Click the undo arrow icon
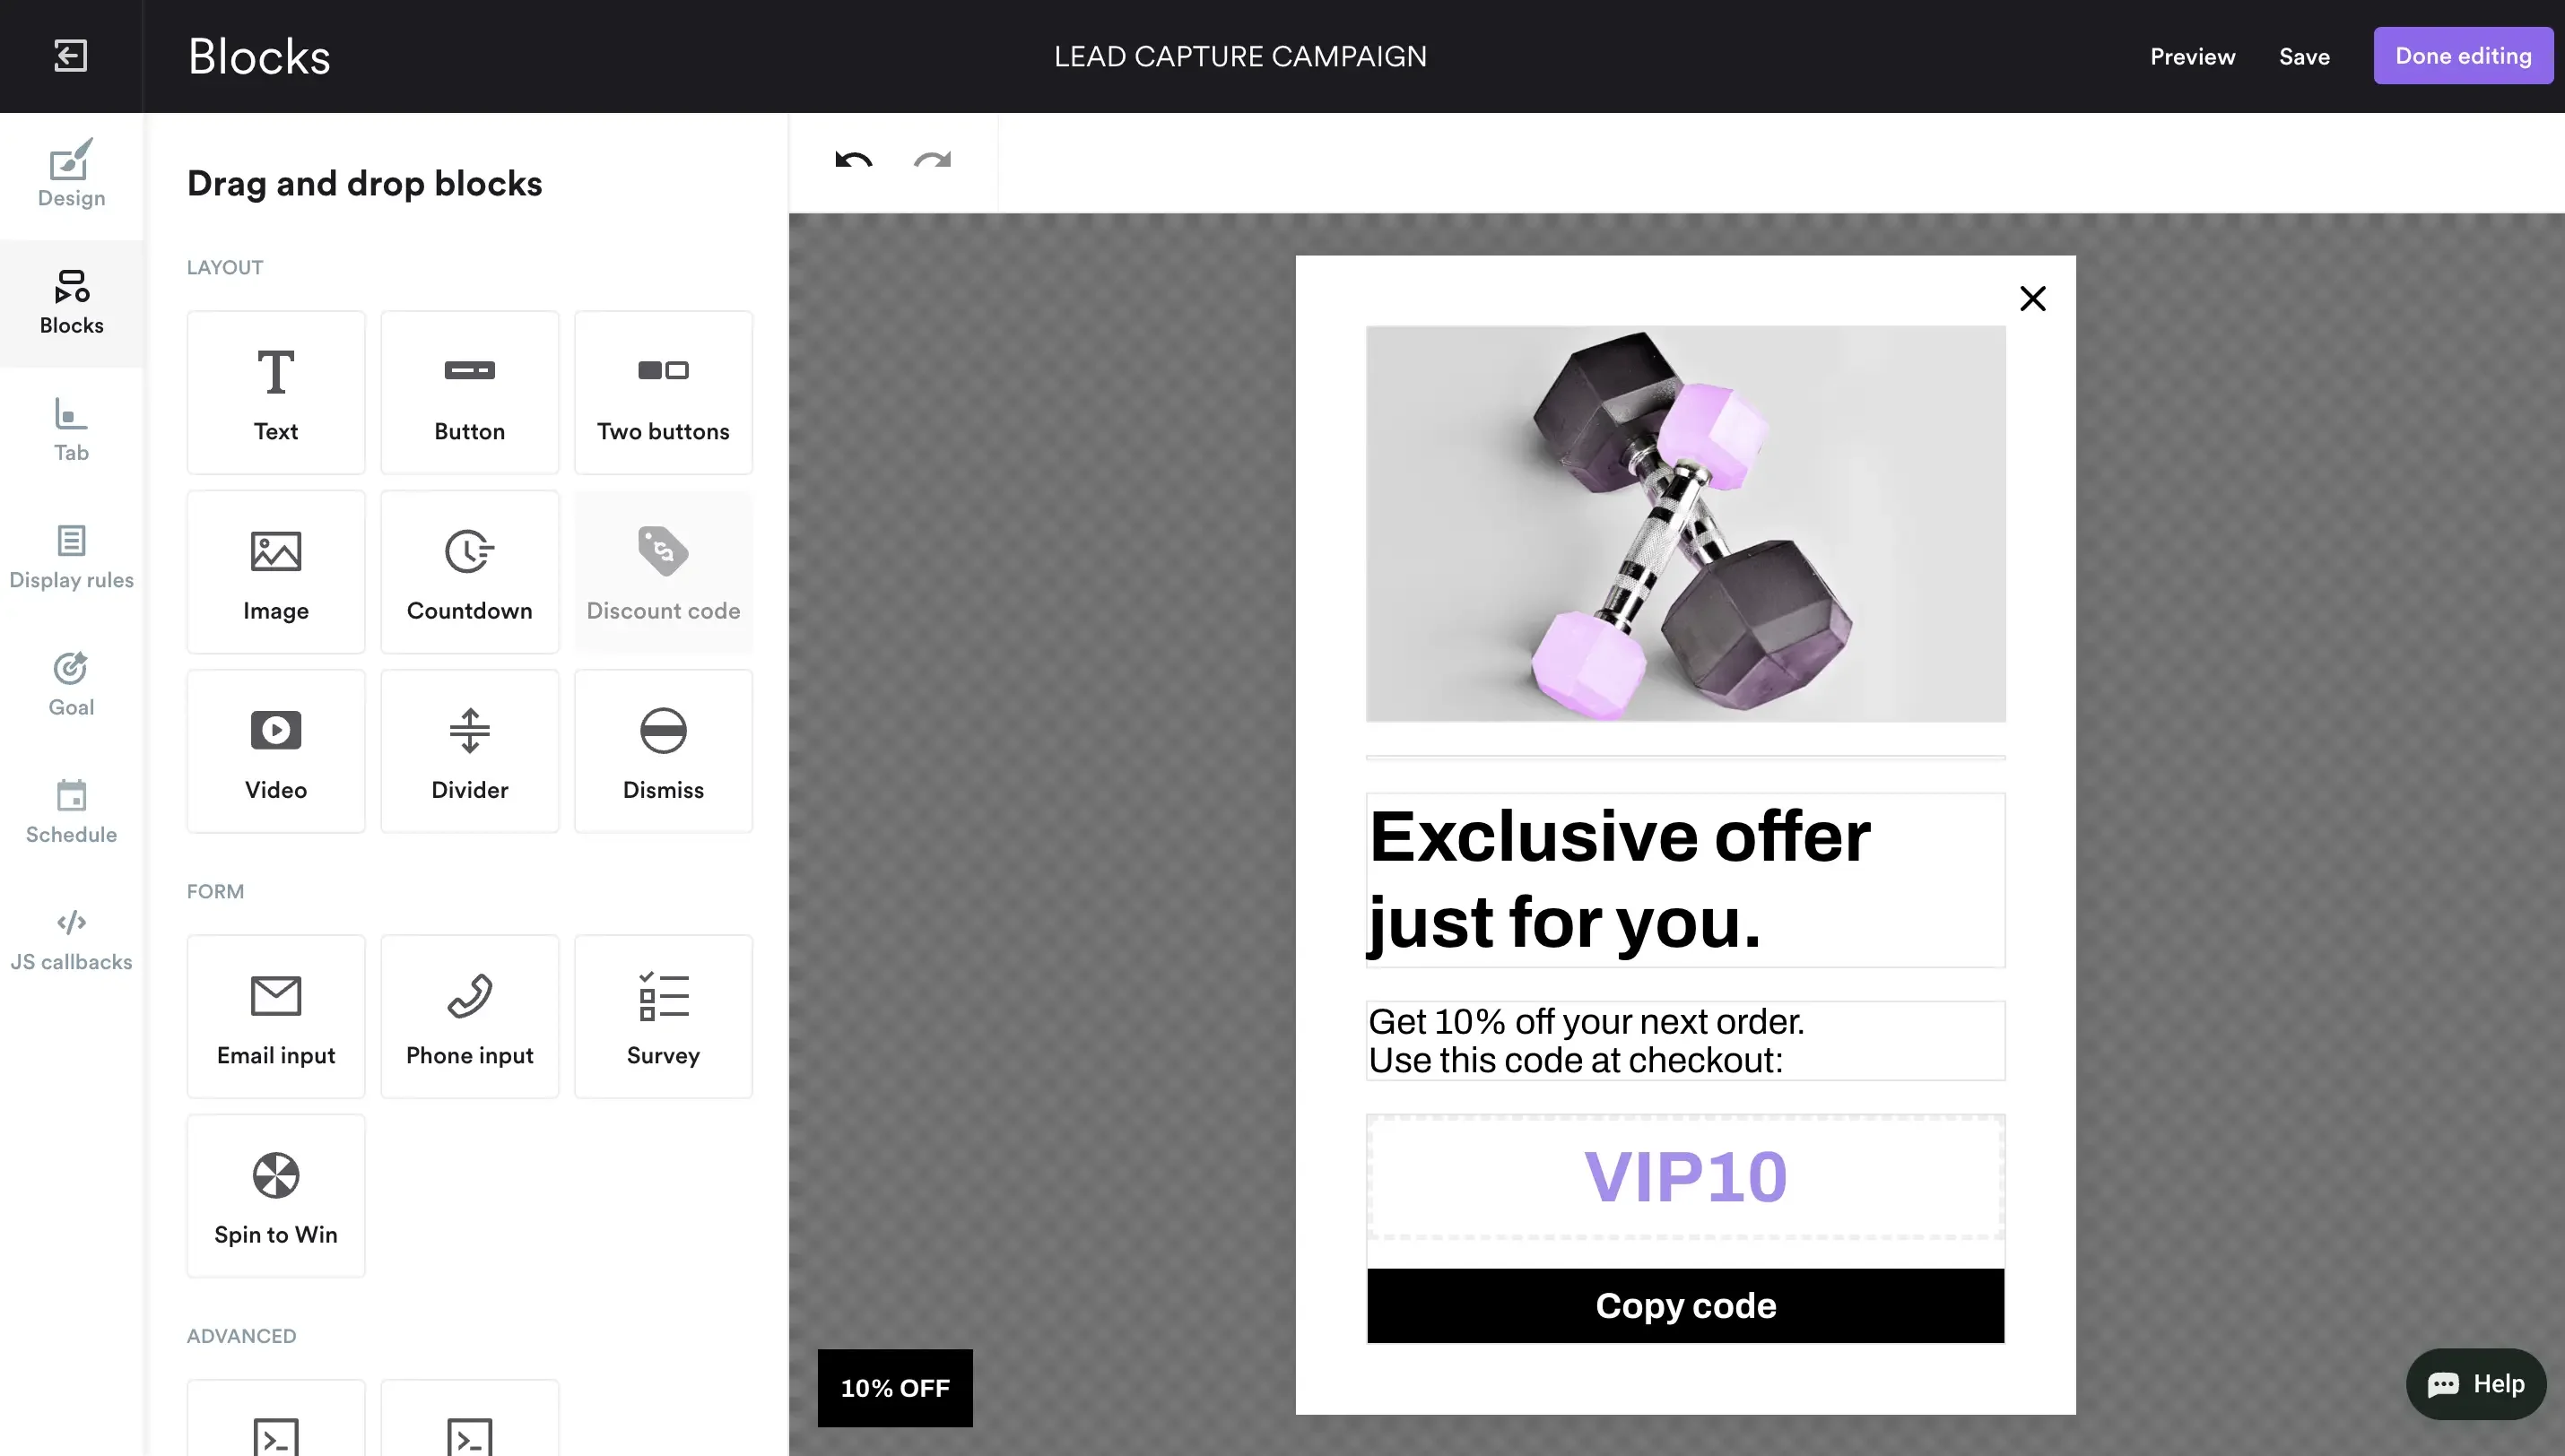 853,160
